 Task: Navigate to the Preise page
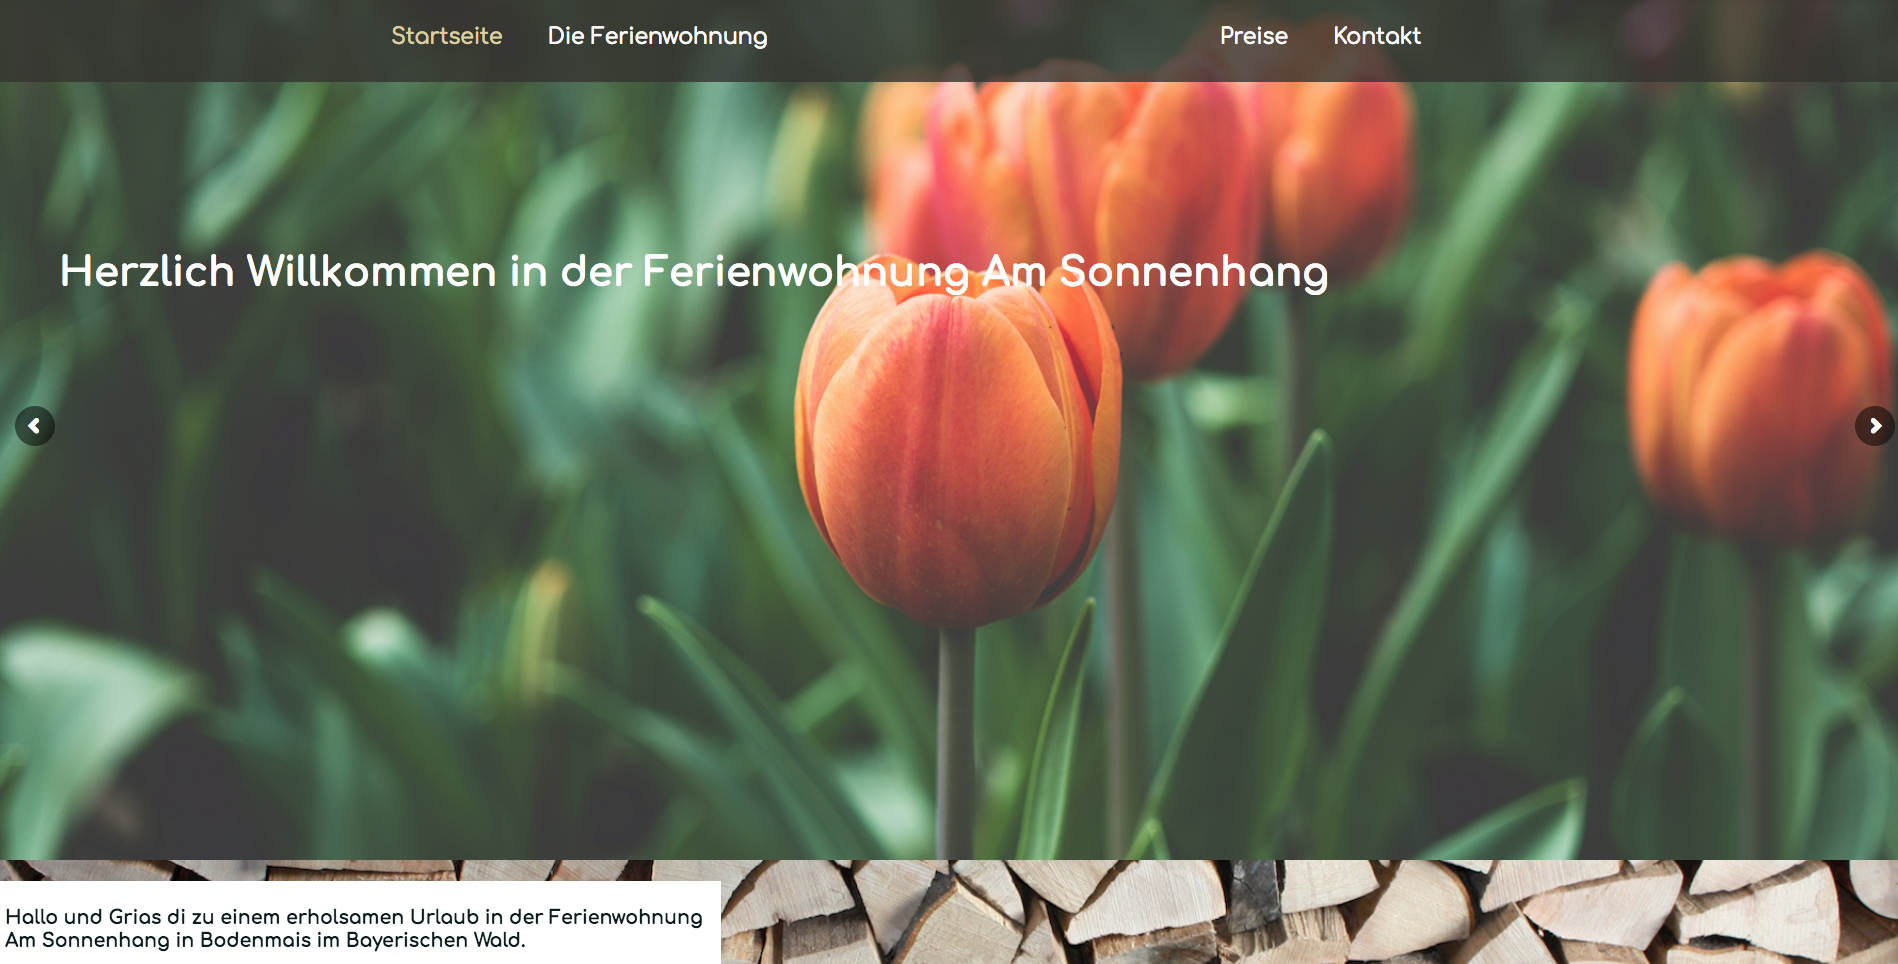click(x=1254, y=36)
